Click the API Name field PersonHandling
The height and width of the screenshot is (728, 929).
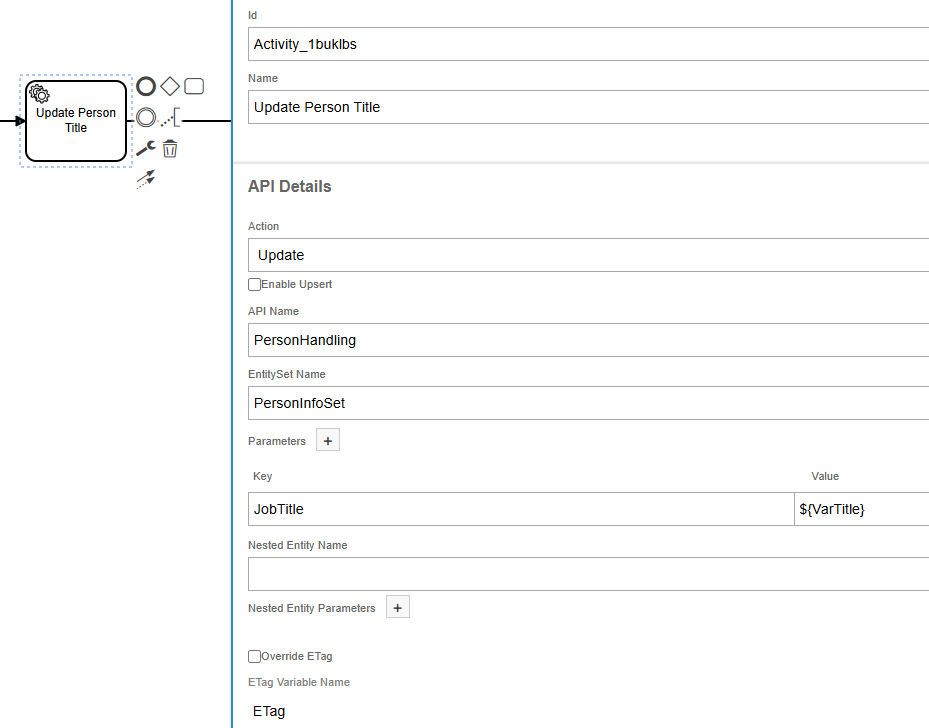pos(588,340)
